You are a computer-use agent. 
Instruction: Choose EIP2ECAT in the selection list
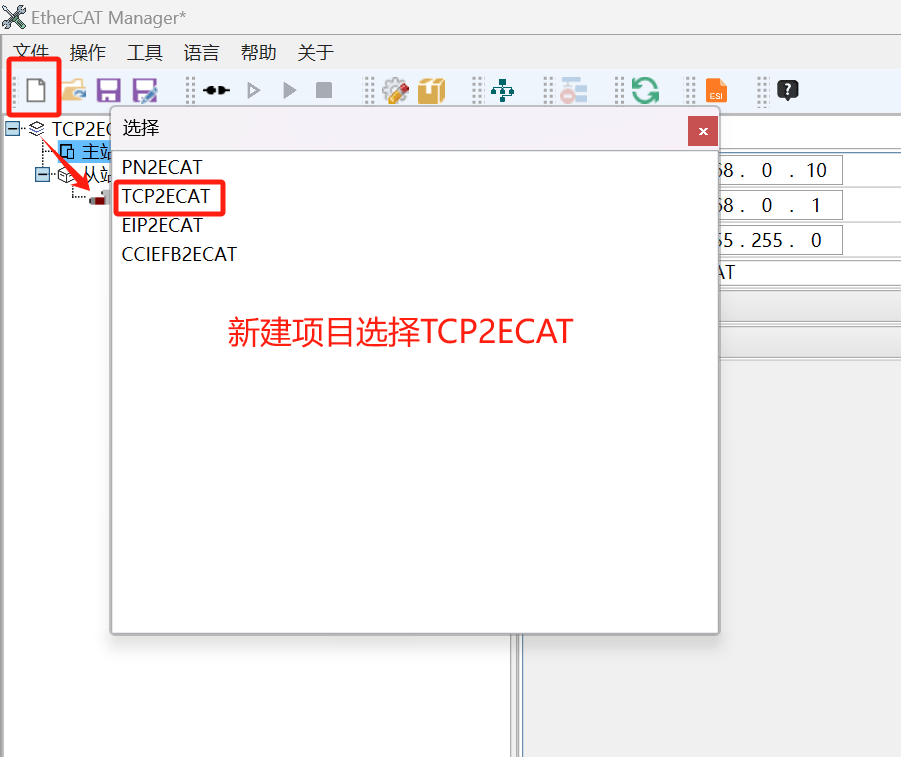click(x=162, y=225)
